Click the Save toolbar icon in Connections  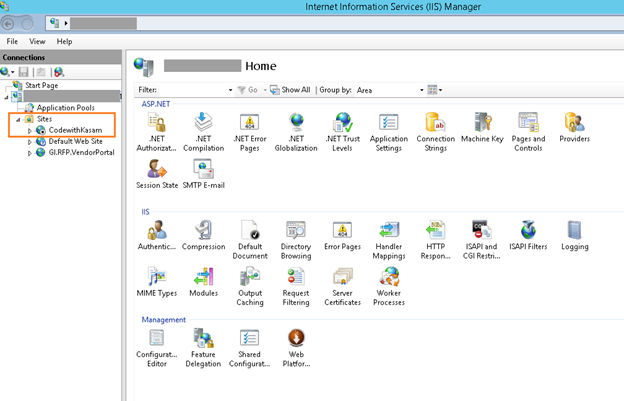pos(23,72)
